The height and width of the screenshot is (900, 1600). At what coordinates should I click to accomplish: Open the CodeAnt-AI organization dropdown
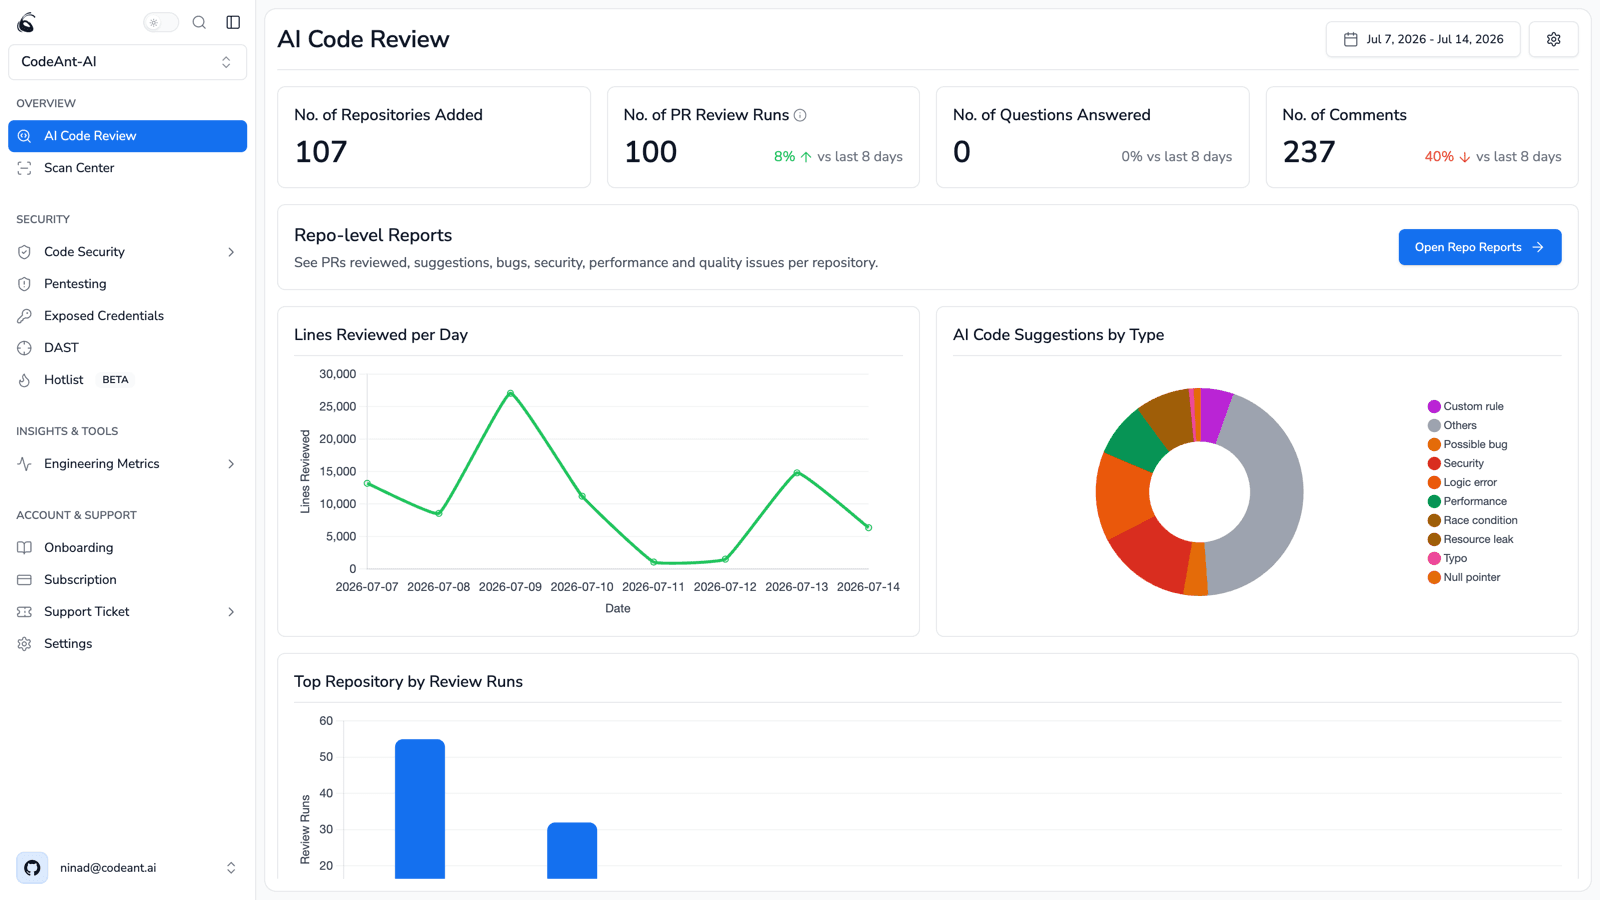(127, 62)
